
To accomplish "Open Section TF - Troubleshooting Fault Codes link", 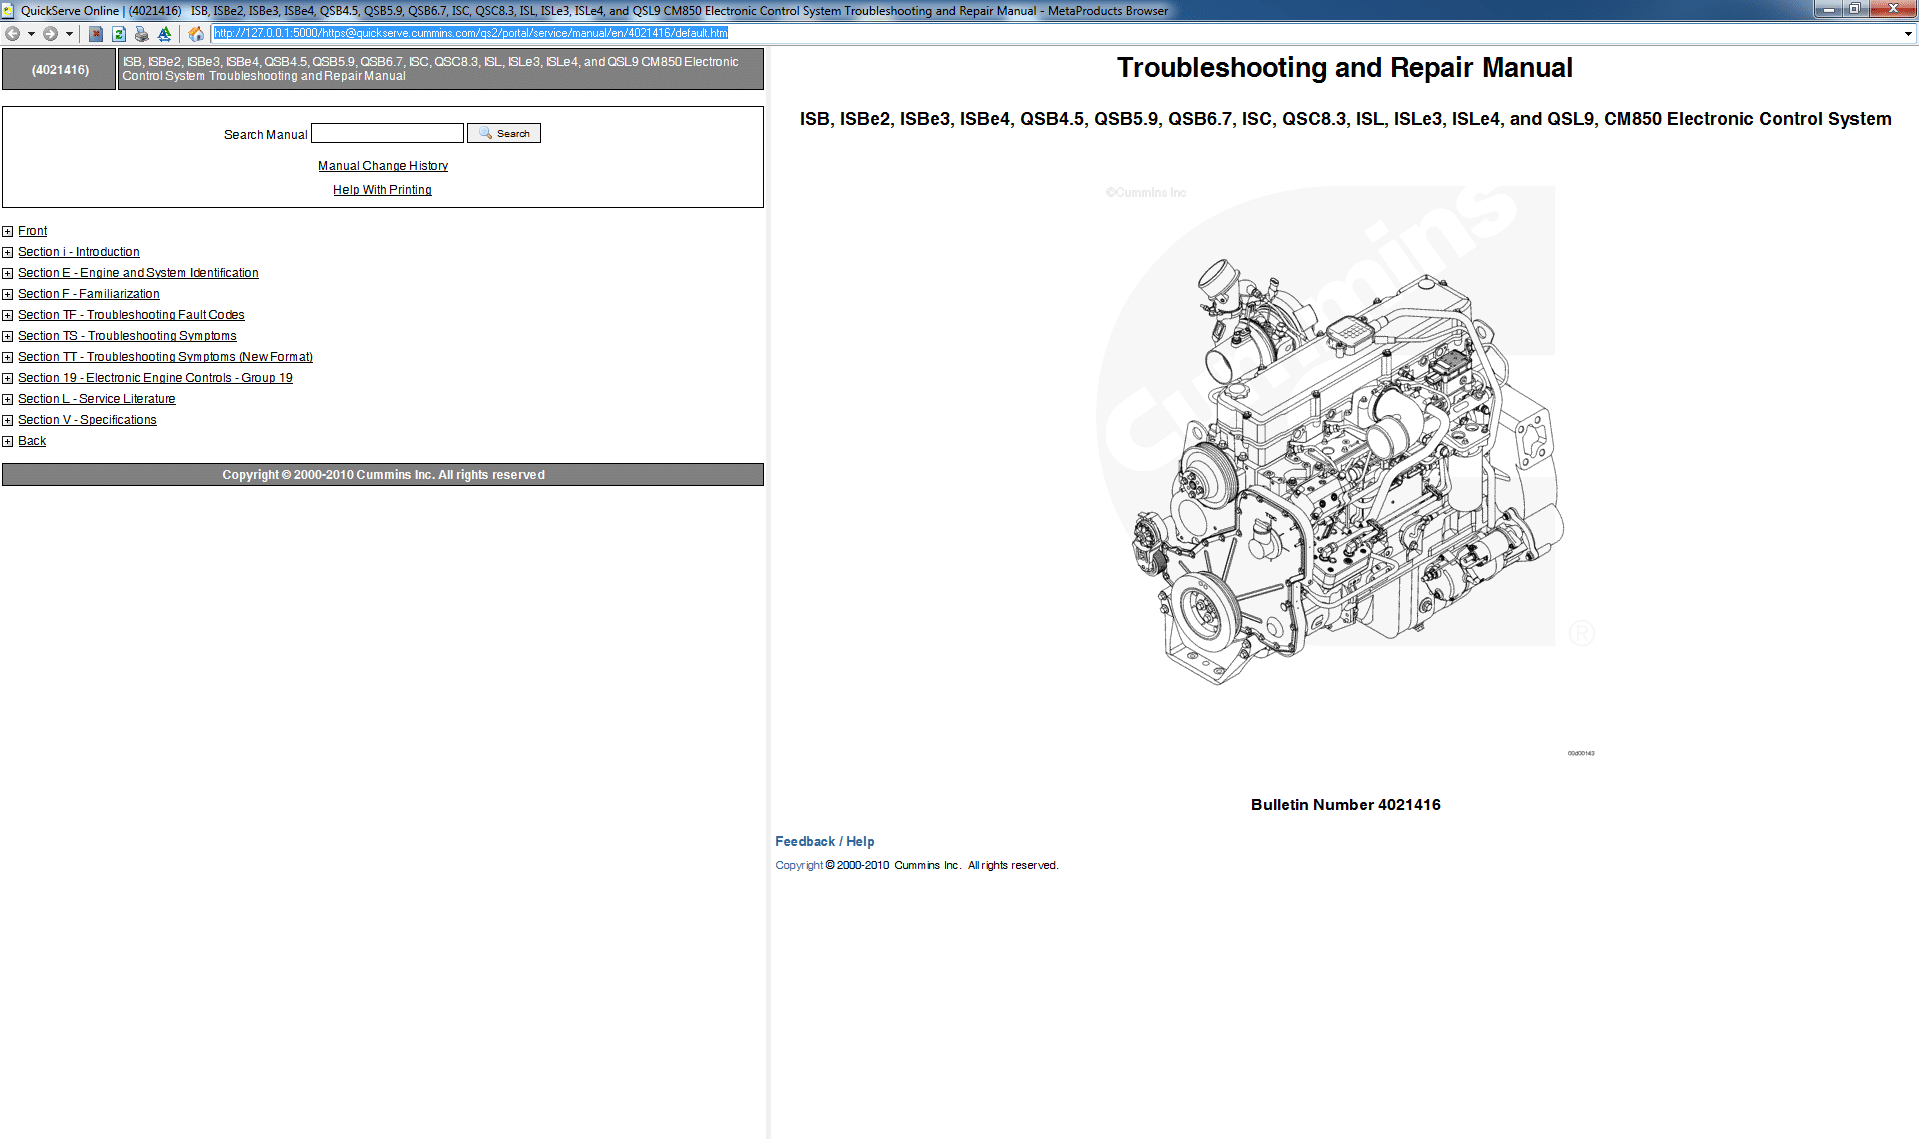I will pyautogui.click(x=131, y=315).
